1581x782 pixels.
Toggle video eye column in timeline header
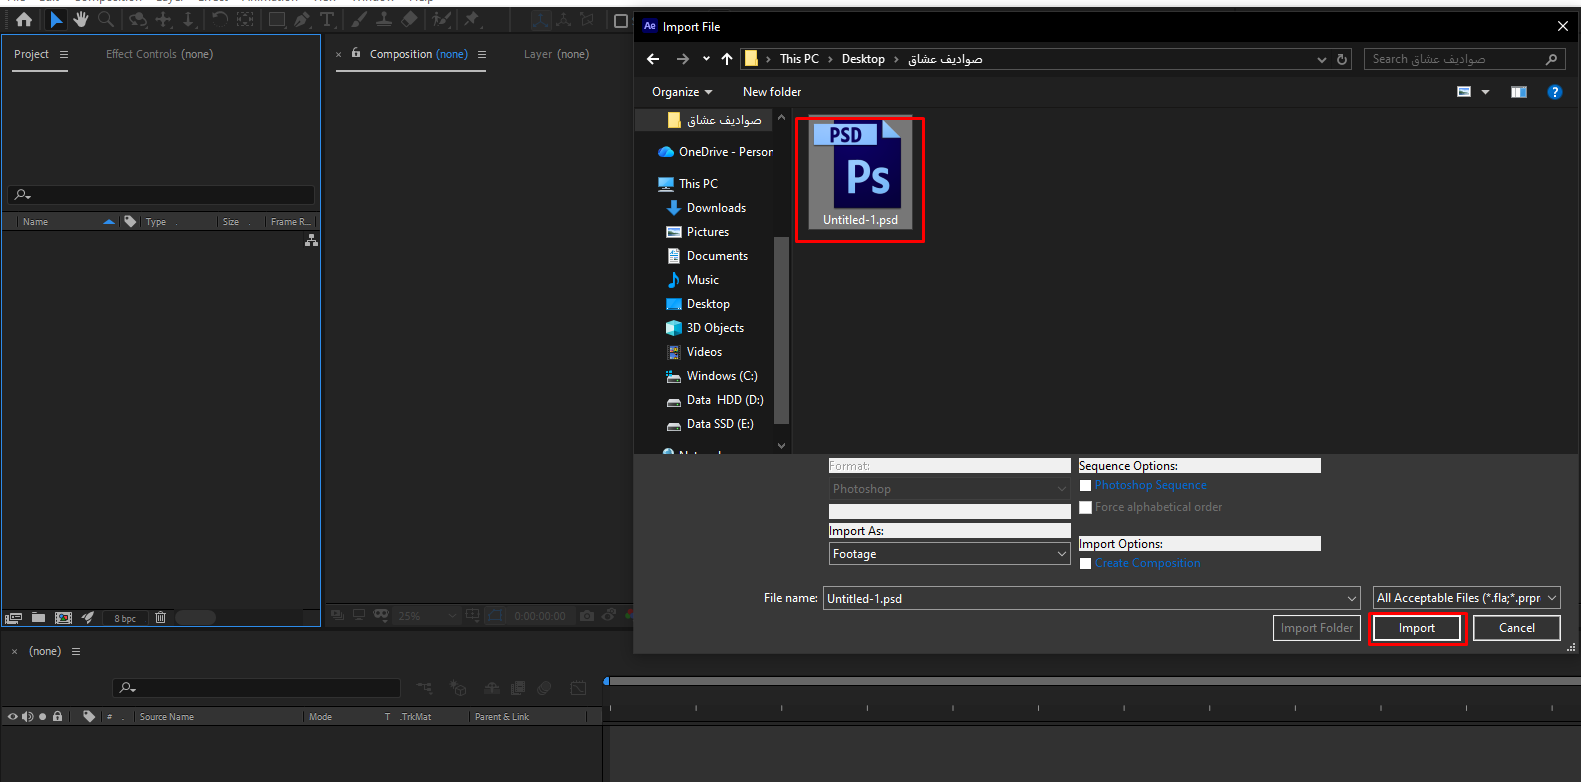tap(13, 717)
